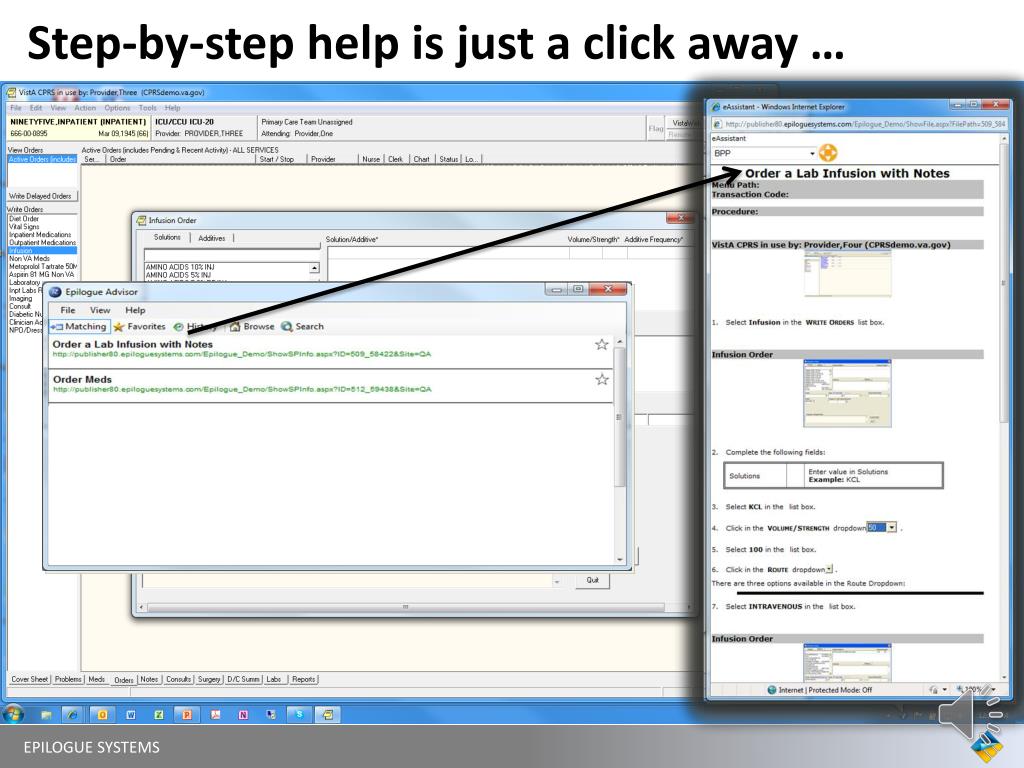Open Solutions tab in Infusion Order
This screenshot has height=768, width=1024.
[167, 238]
